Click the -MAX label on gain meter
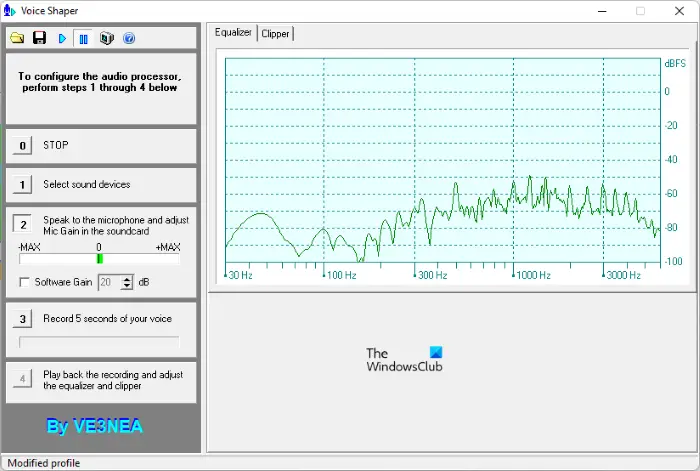 coord(29,247)
